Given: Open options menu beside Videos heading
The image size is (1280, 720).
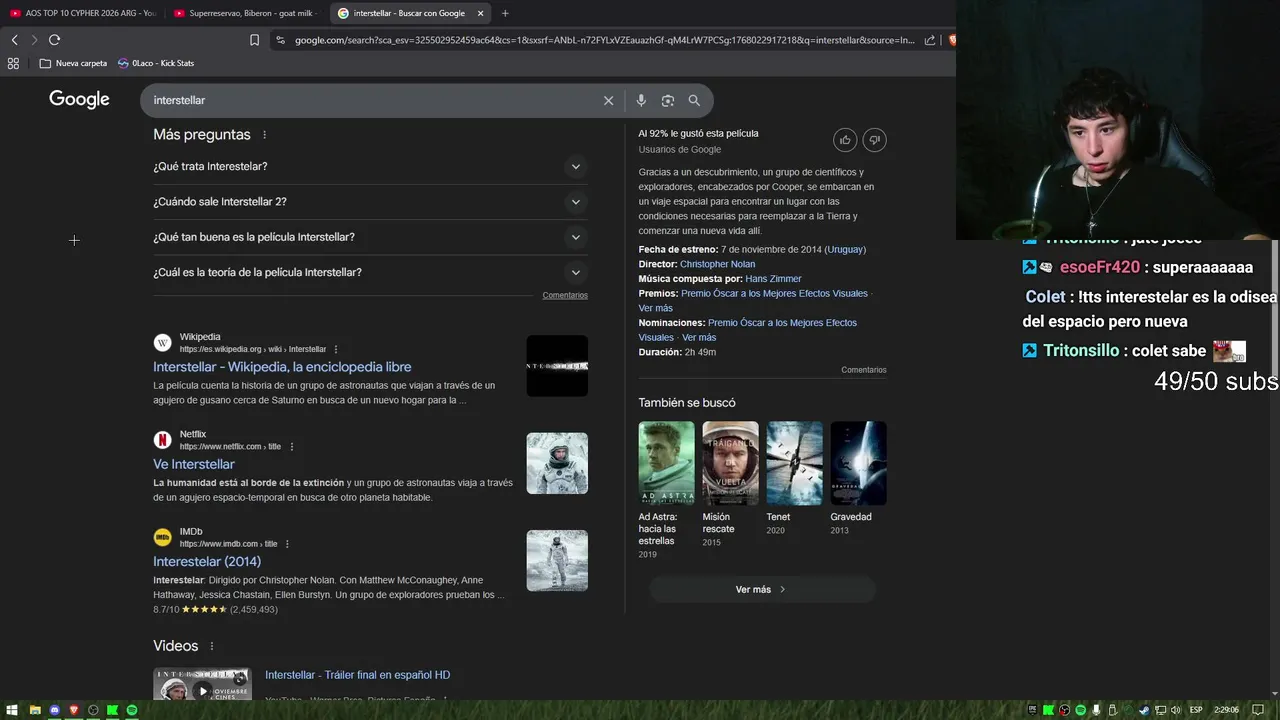Looking at the screenshot, I should (x=212, y=646).
